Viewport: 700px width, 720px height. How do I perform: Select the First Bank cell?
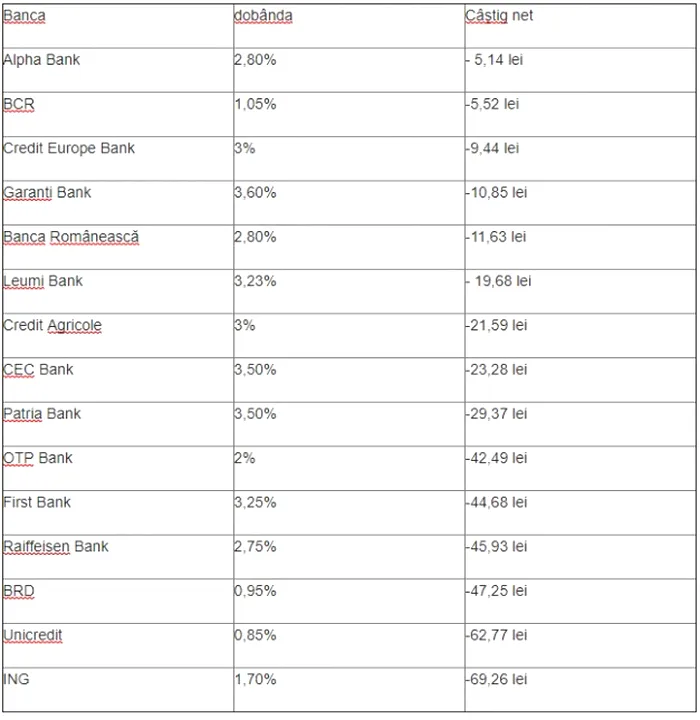pyautogui.click(x=38, y=502)
